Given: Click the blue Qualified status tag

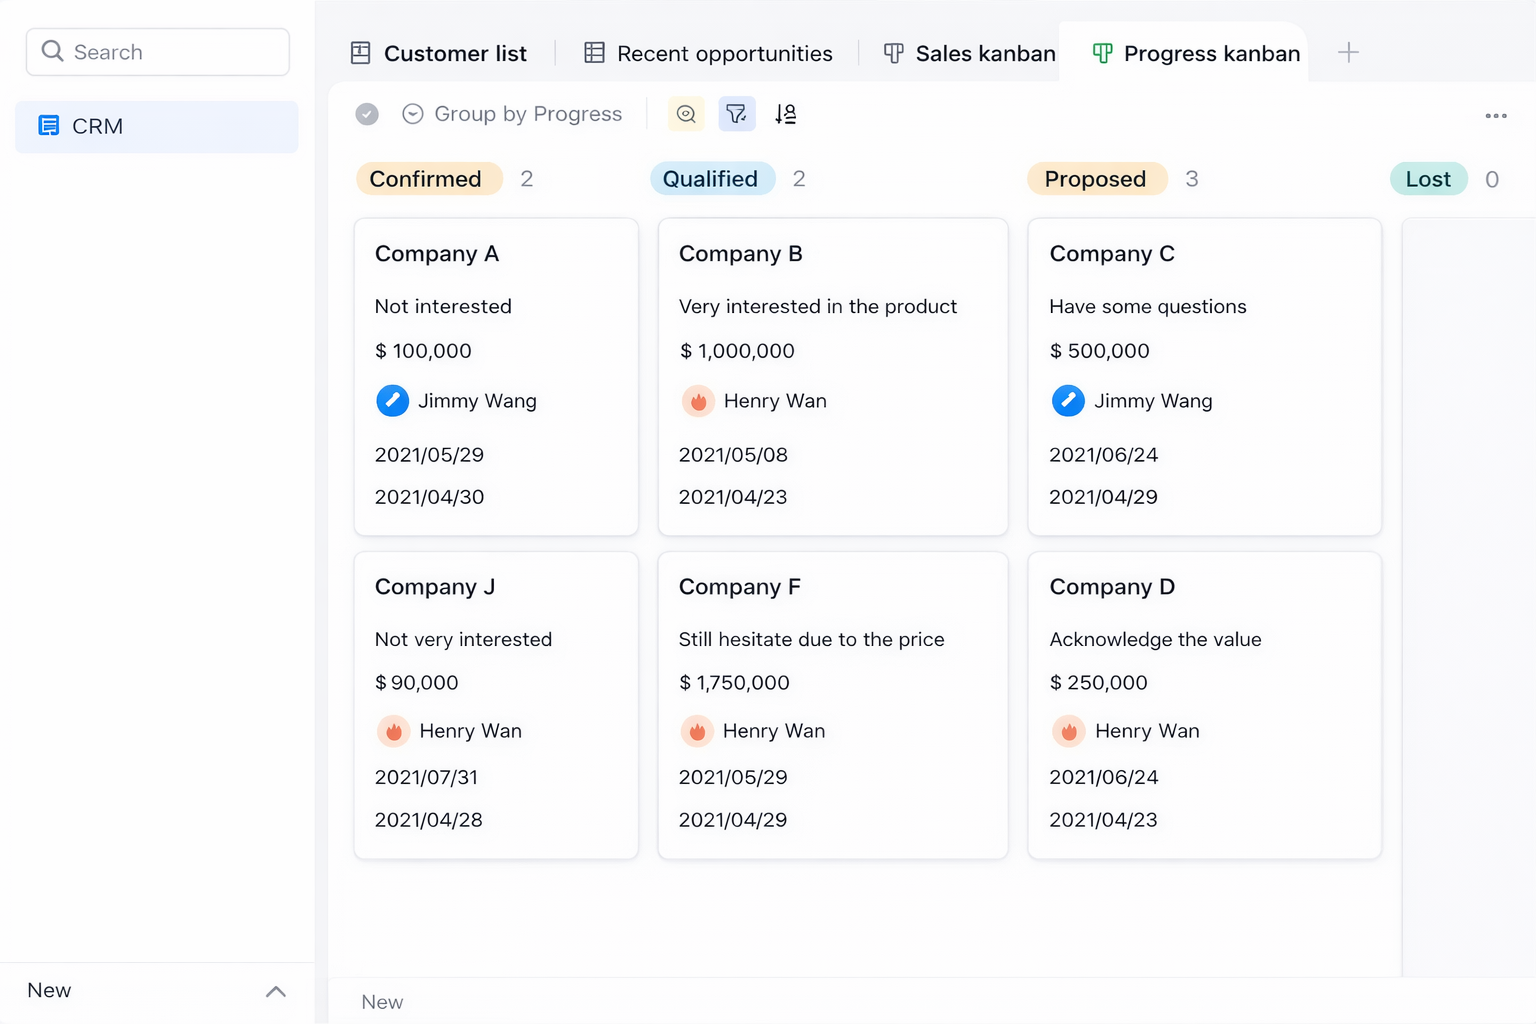Looking at the screenshot, I should pyautogui.click(x=711, y=179).
